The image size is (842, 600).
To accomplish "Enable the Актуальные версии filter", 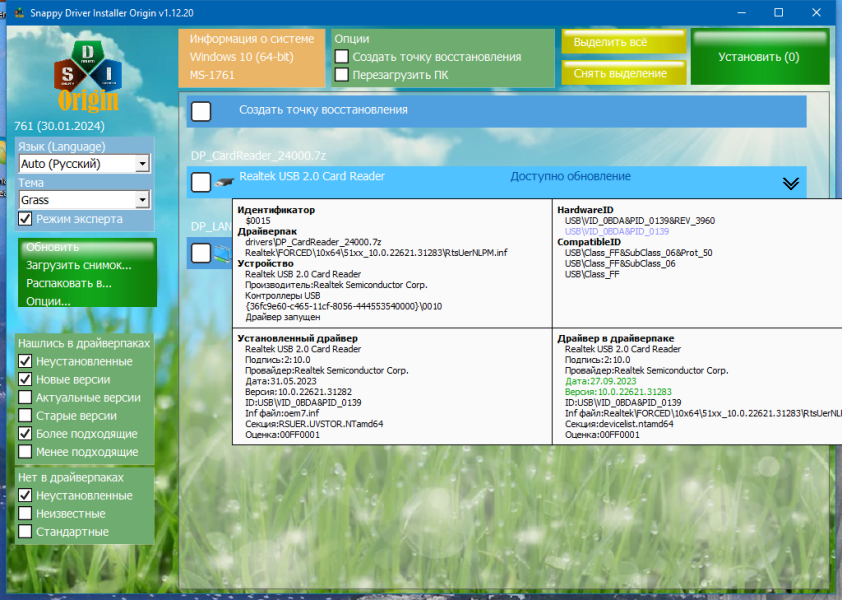I will [25, 397].
